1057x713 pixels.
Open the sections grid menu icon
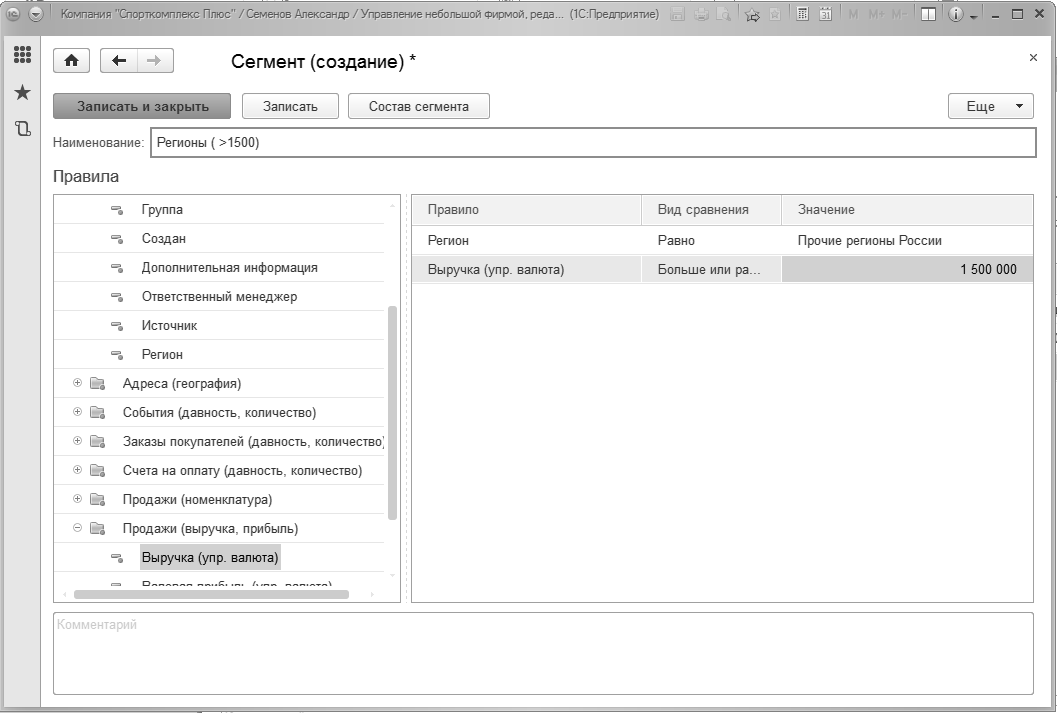pyautogui.click(x=22, y=55)
